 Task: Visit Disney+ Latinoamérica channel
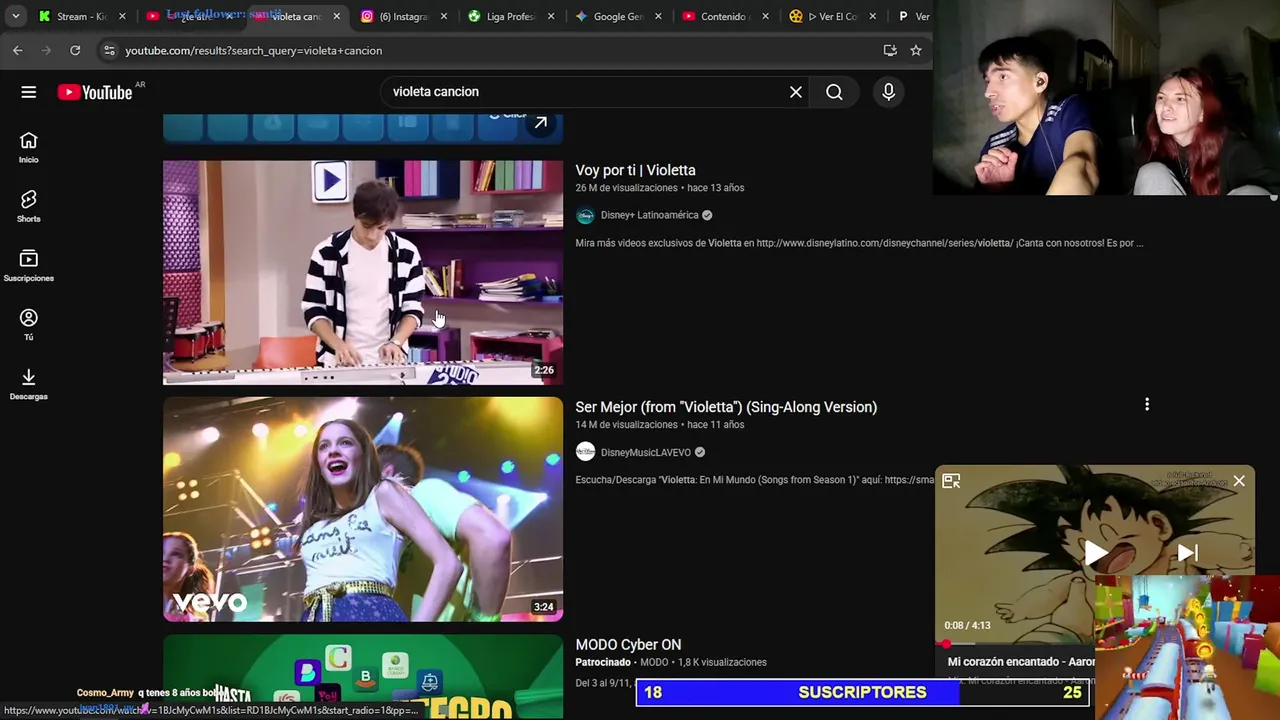649,215
